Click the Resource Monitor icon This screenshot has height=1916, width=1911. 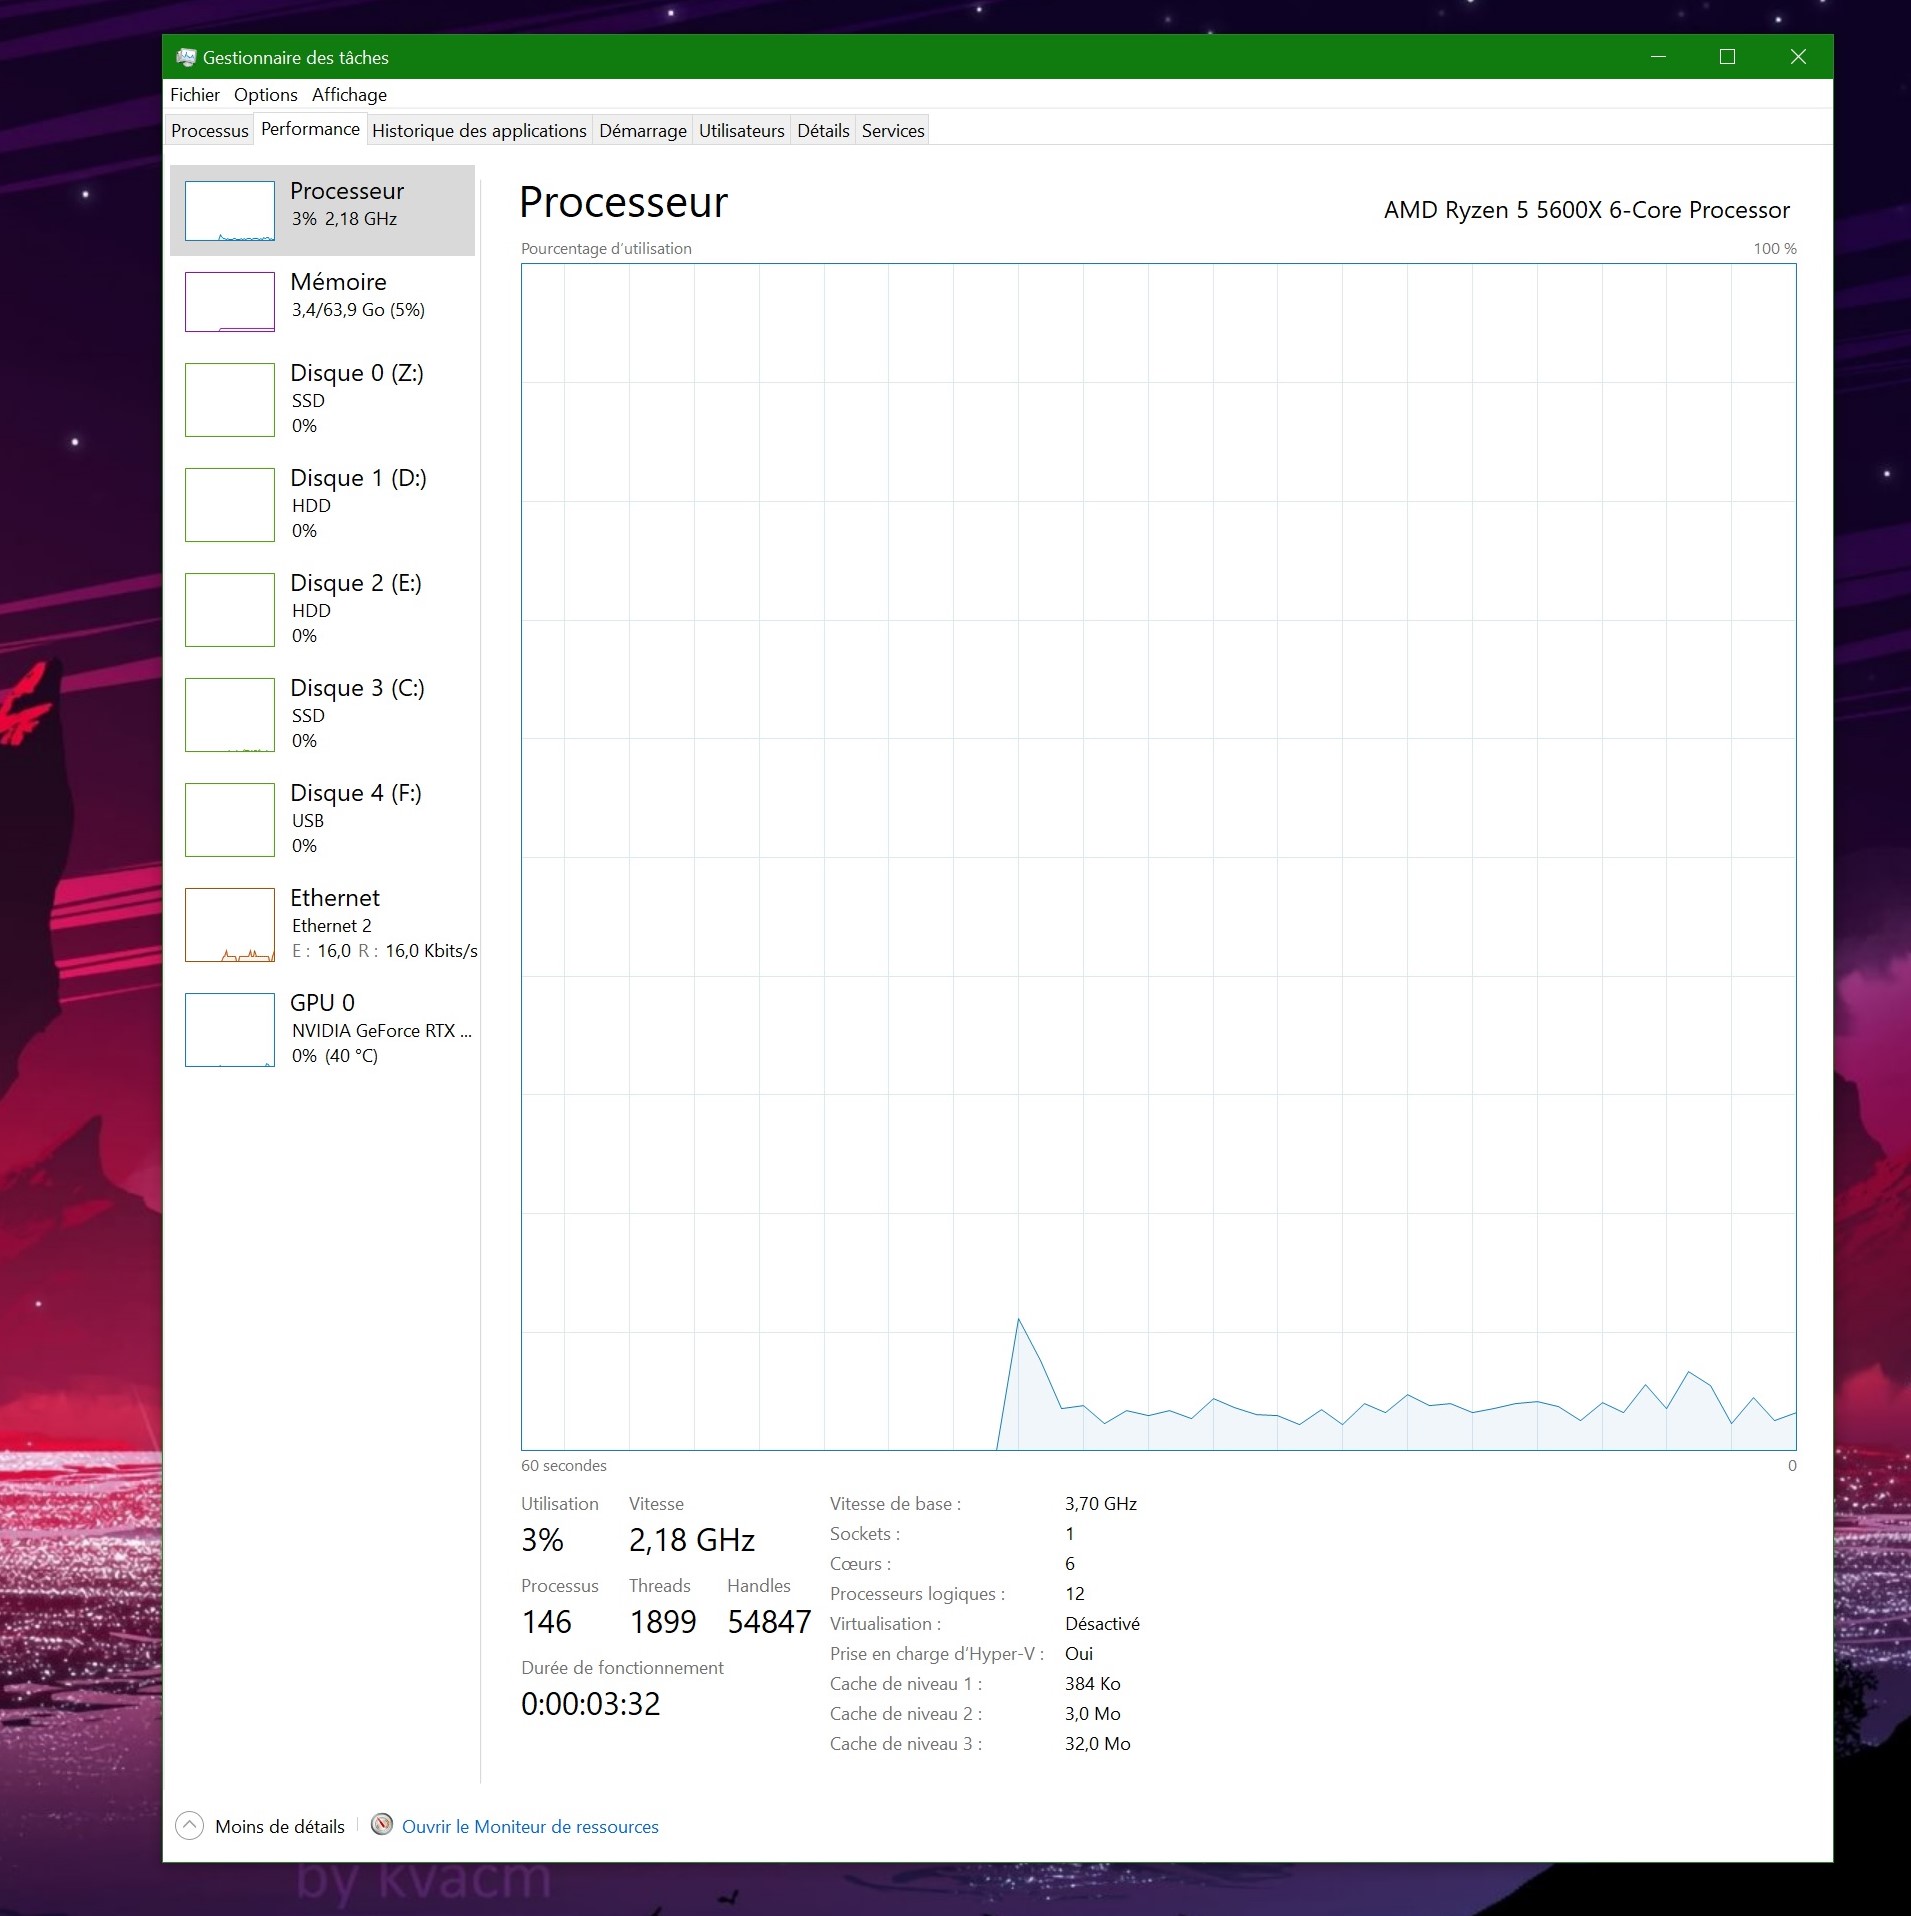coord(382,1825)
